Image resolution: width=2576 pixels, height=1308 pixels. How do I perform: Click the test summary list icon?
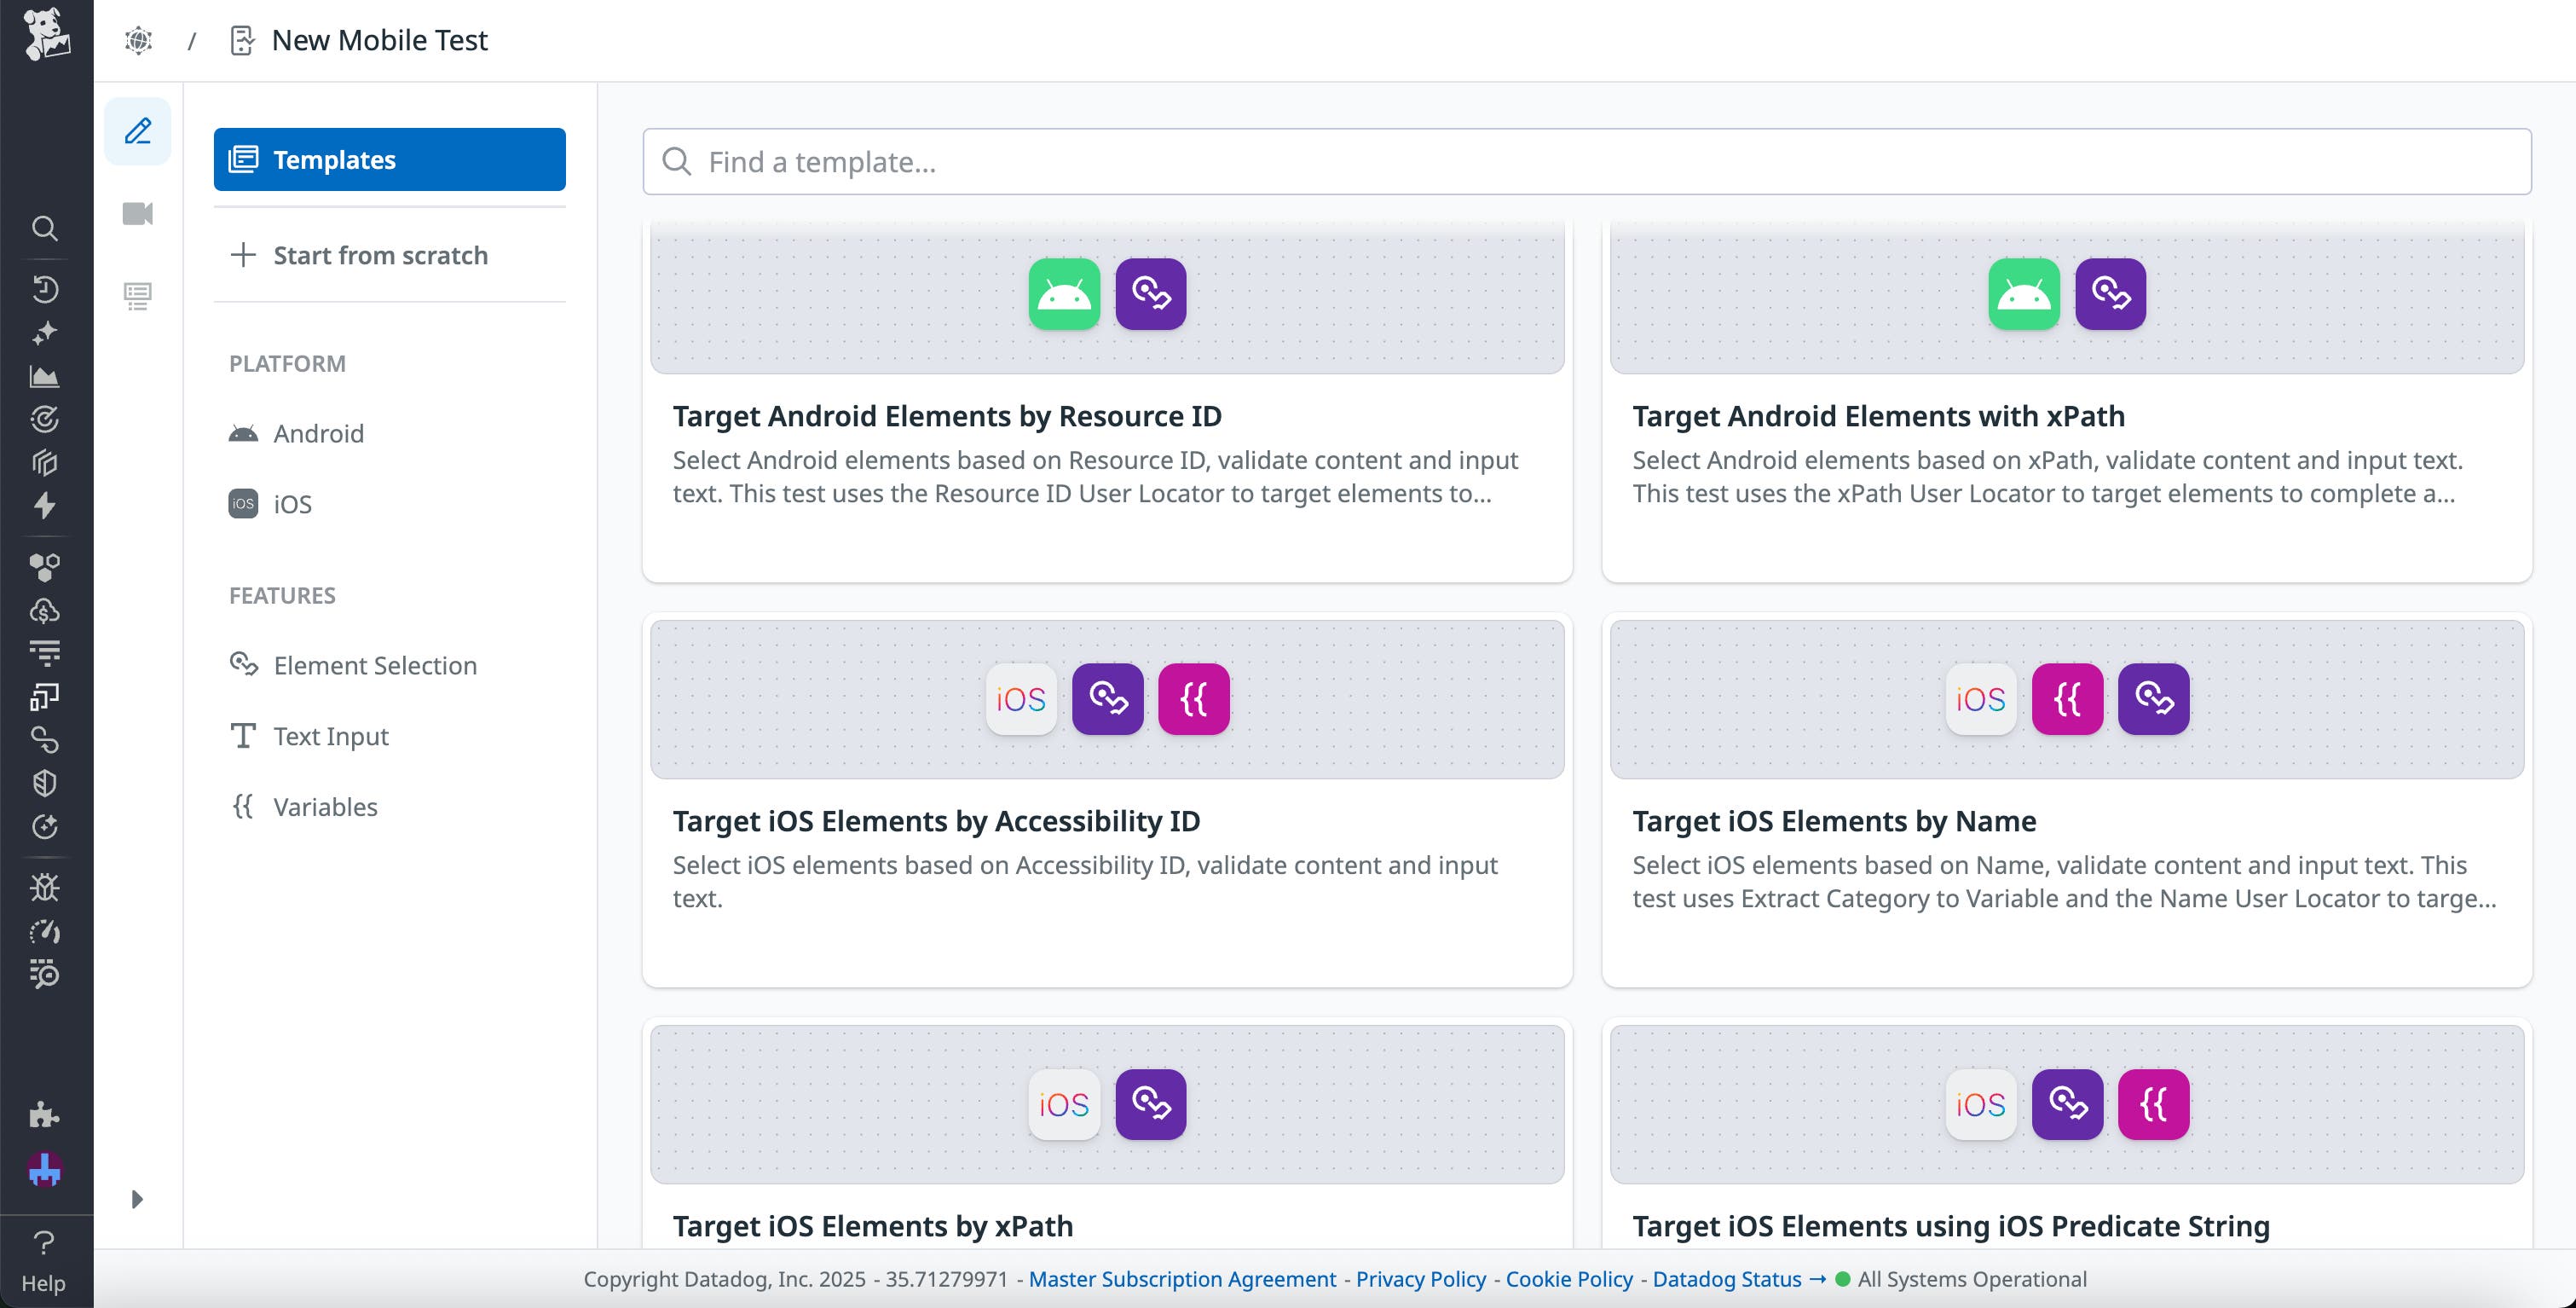pyautogui.click(x=138, y=294)
